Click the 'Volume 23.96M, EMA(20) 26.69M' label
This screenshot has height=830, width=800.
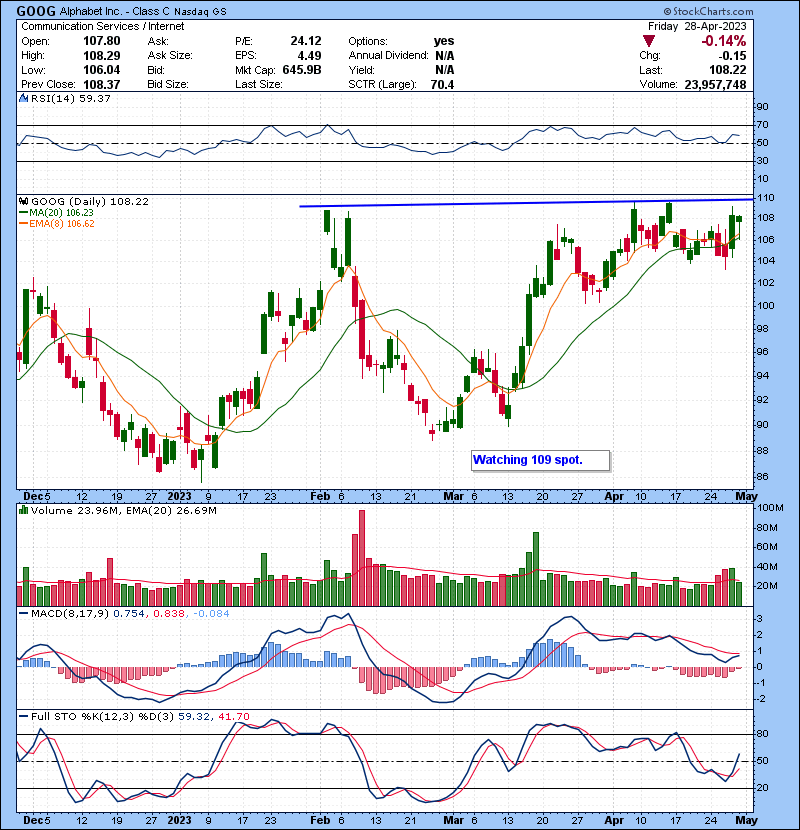point(123,510)
